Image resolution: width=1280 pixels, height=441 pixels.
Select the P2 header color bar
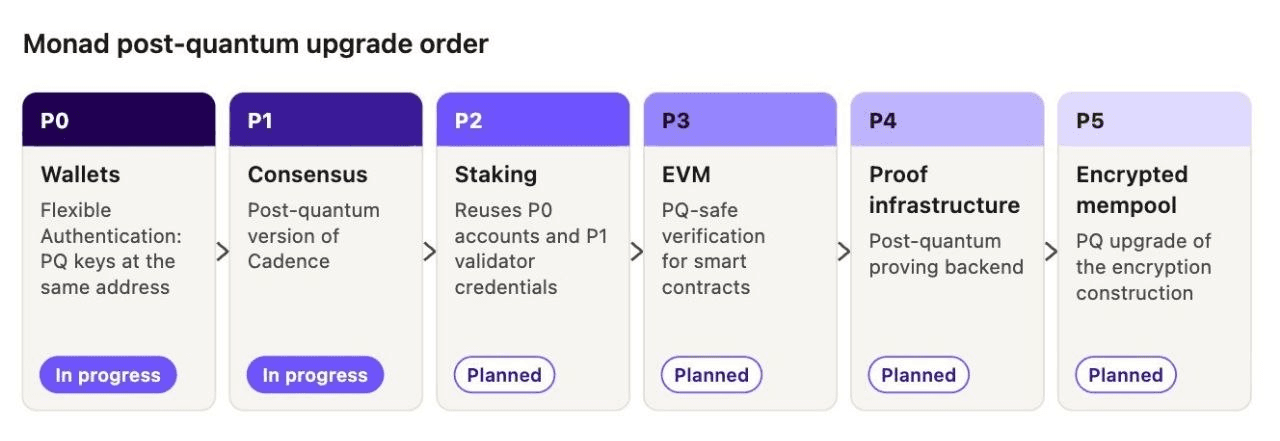(533, 120)
